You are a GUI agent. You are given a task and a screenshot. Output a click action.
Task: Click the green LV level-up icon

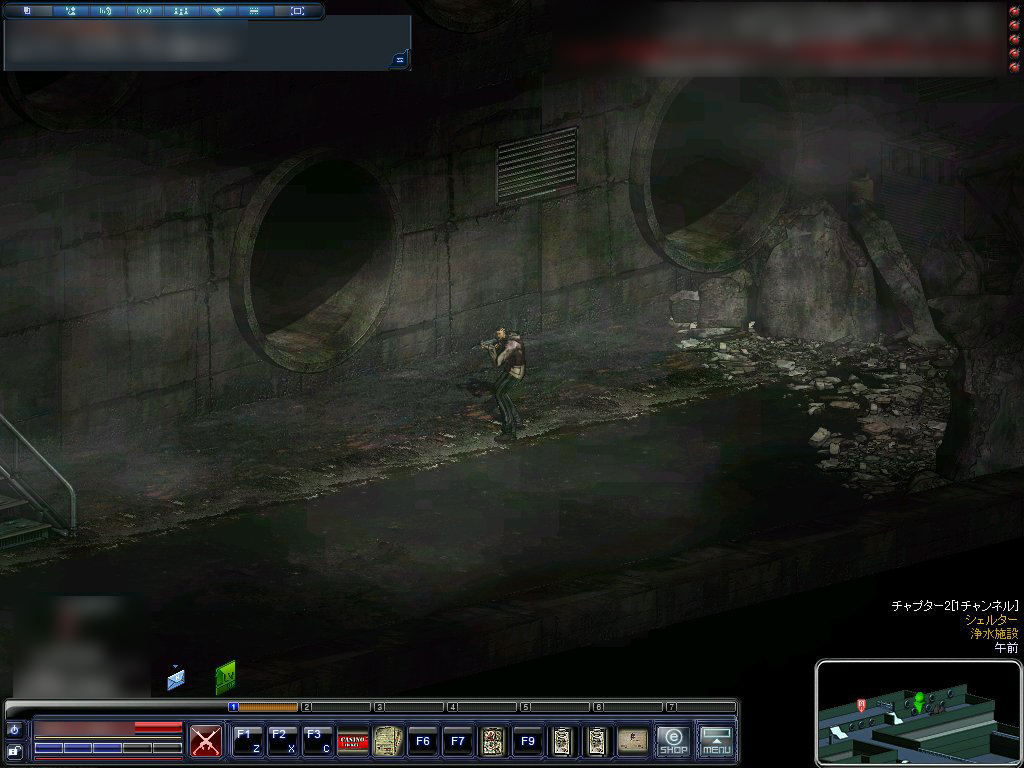[x=225, y=677]
